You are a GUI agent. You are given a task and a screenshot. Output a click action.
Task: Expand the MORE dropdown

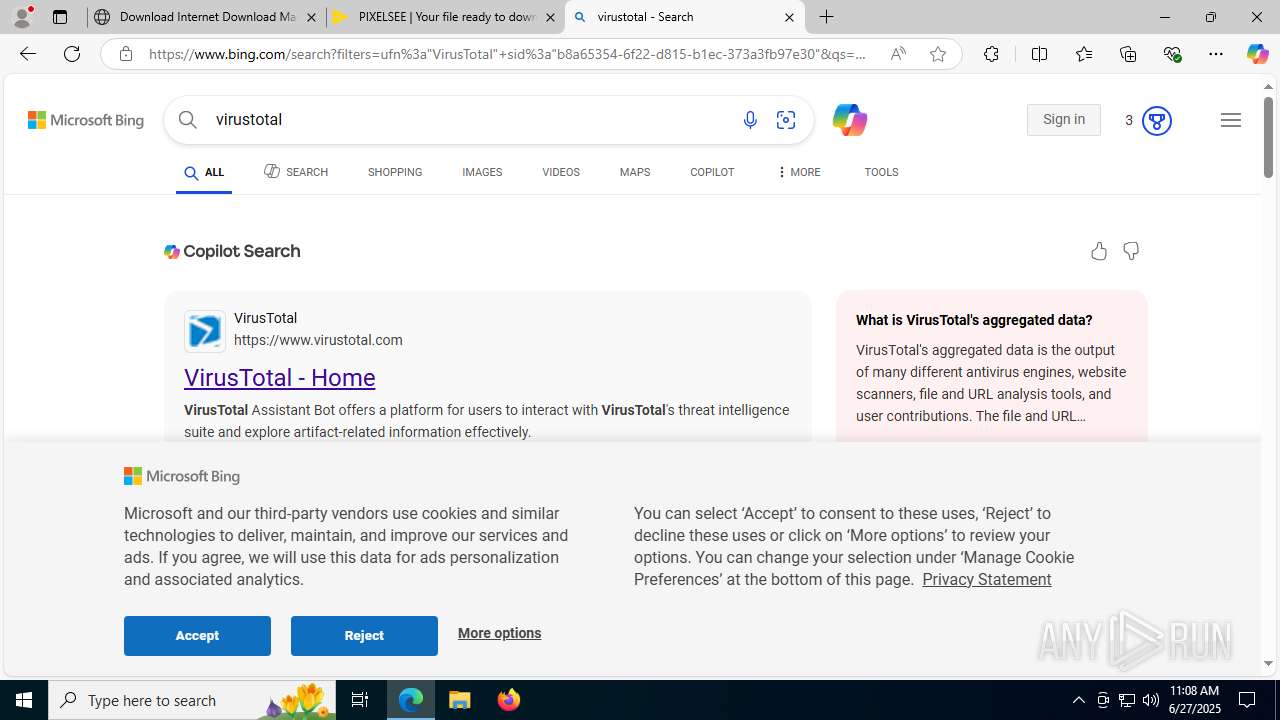[798, 173]
